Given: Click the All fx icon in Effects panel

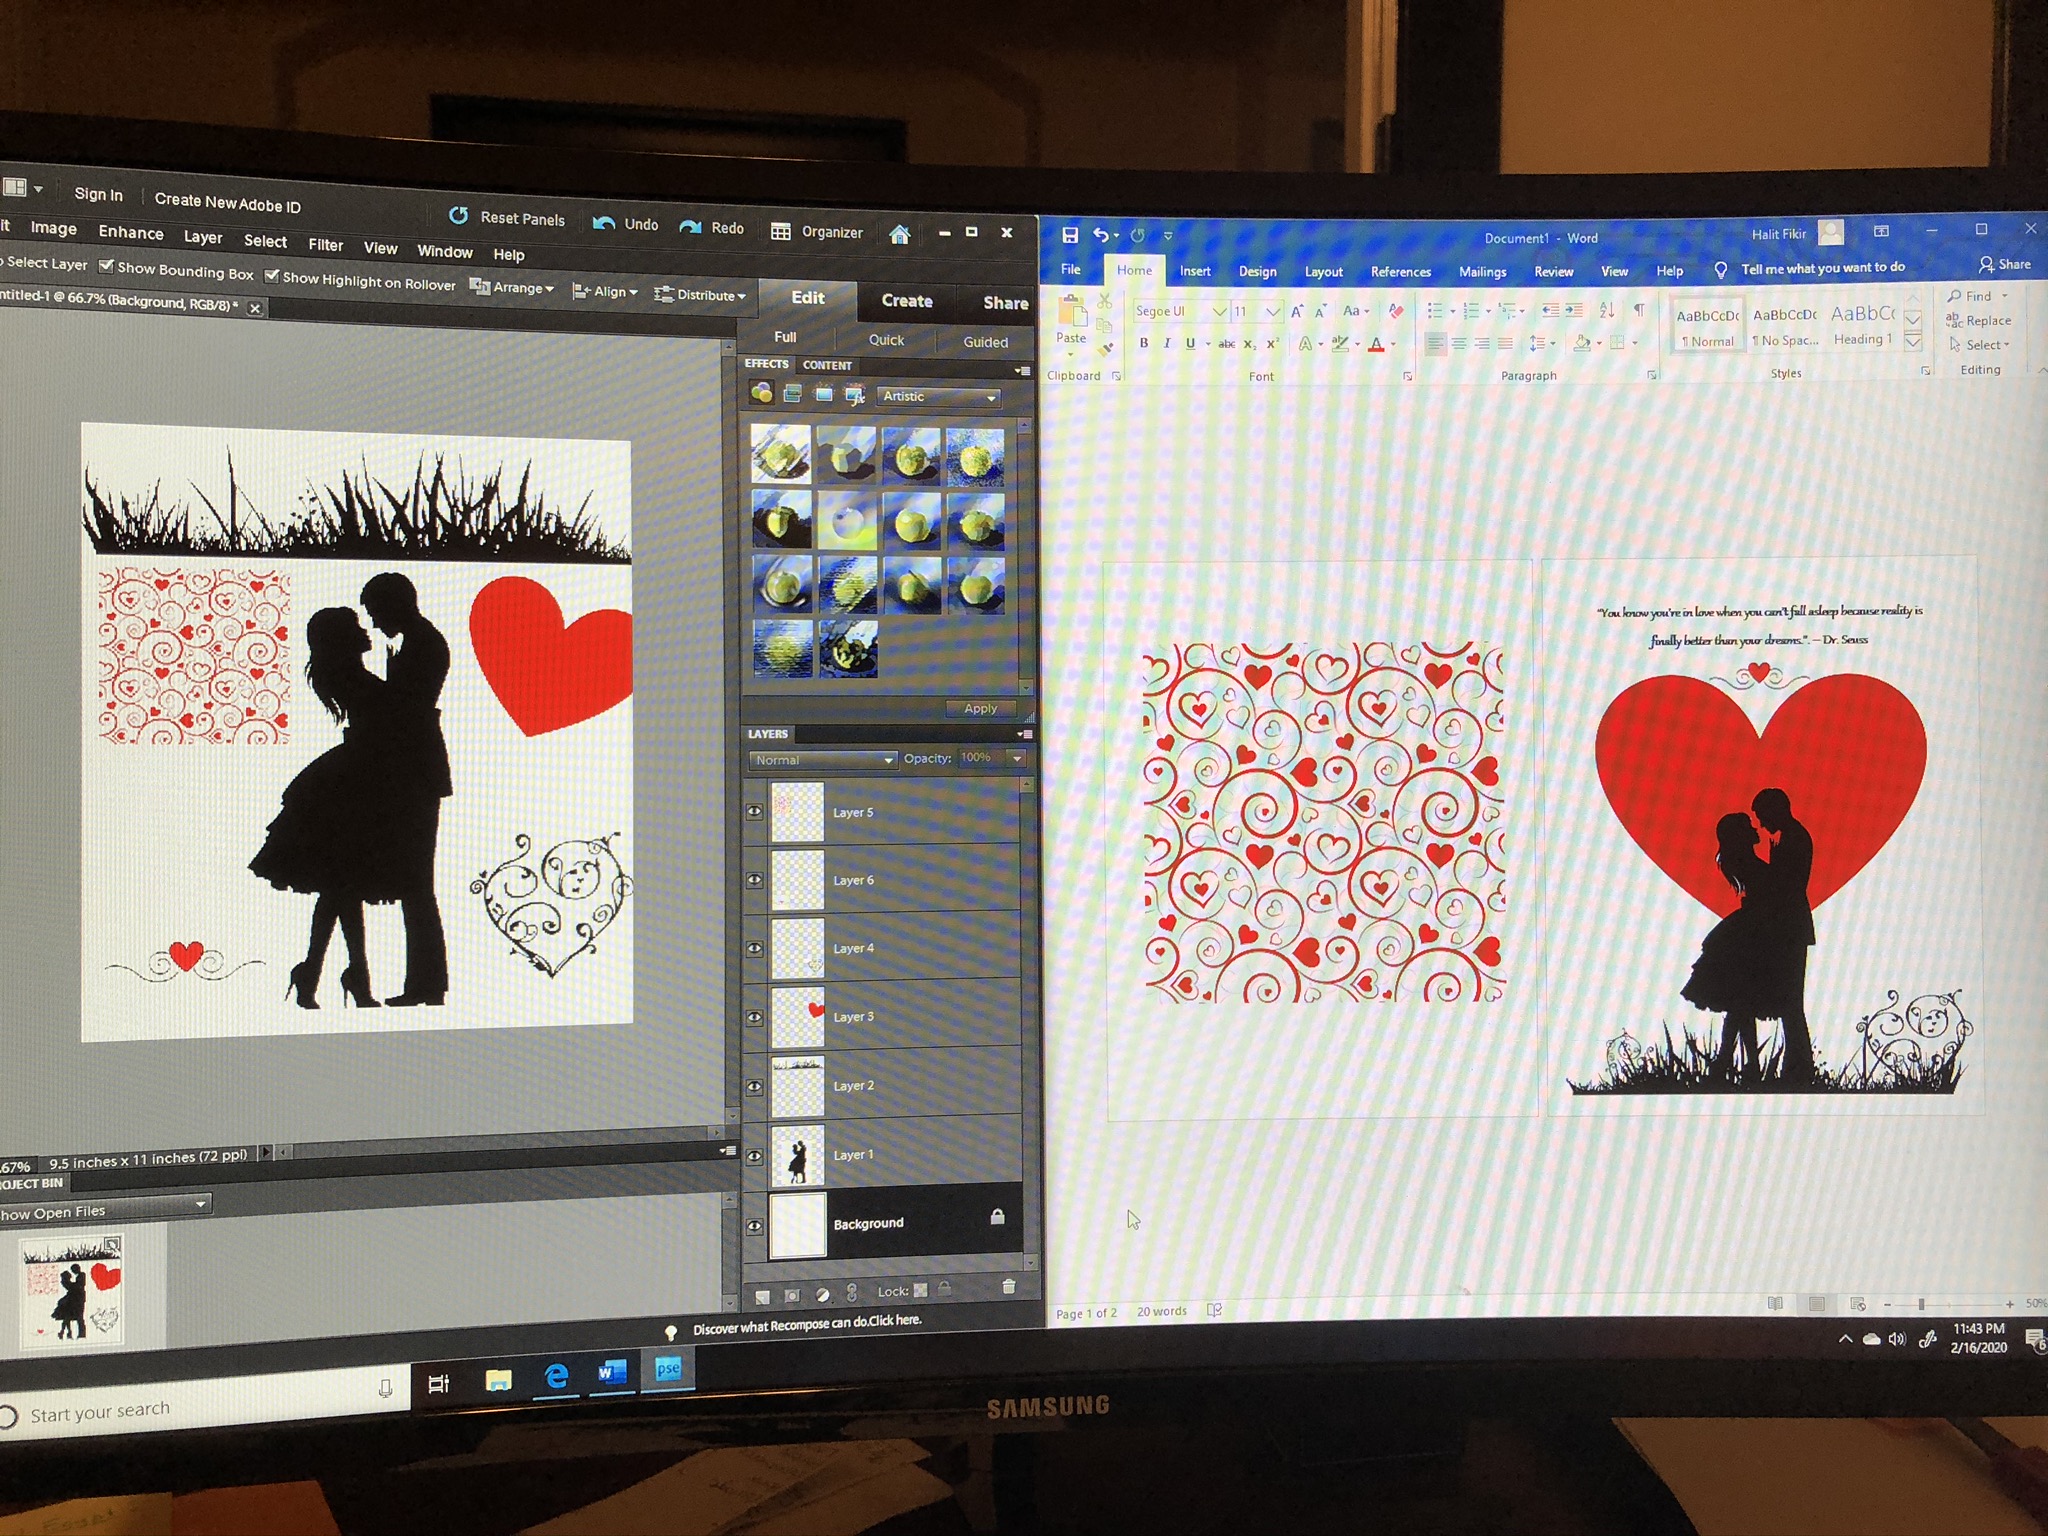Looking at the screenshot, I should [855, 396].
